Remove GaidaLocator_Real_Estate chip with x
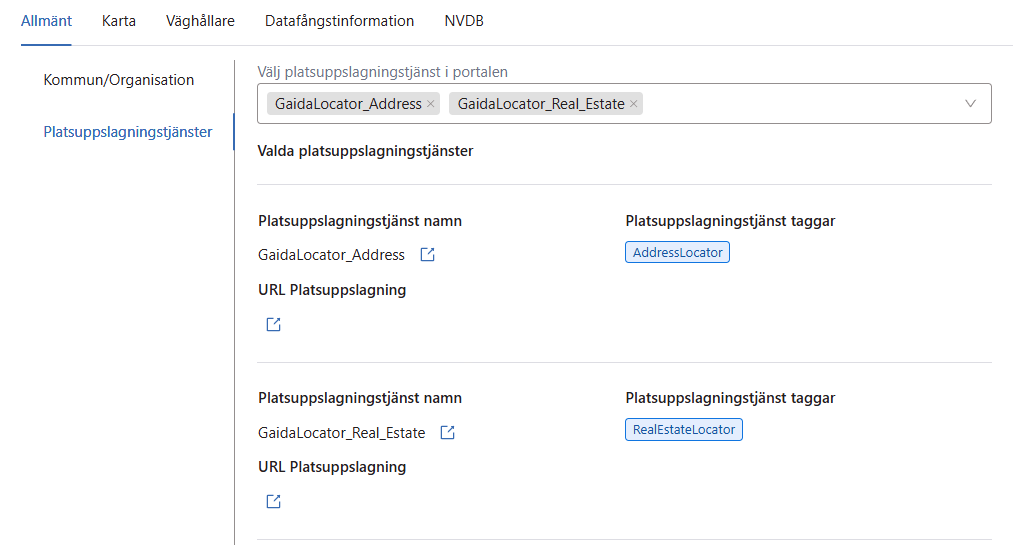 coord(634,104)
